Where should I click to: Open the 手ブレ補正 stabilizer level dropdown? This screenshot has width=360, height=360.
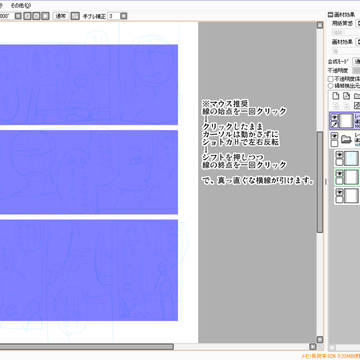point(124,16)
